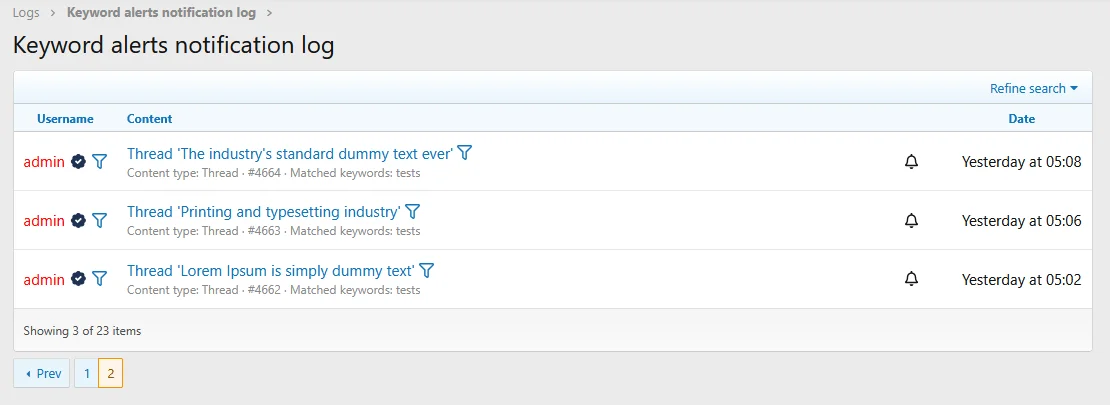Click bell icon for Yesterday 05:08 entry
The height and width of the screenshot is (405, 1110).
(x=911, y=162)
